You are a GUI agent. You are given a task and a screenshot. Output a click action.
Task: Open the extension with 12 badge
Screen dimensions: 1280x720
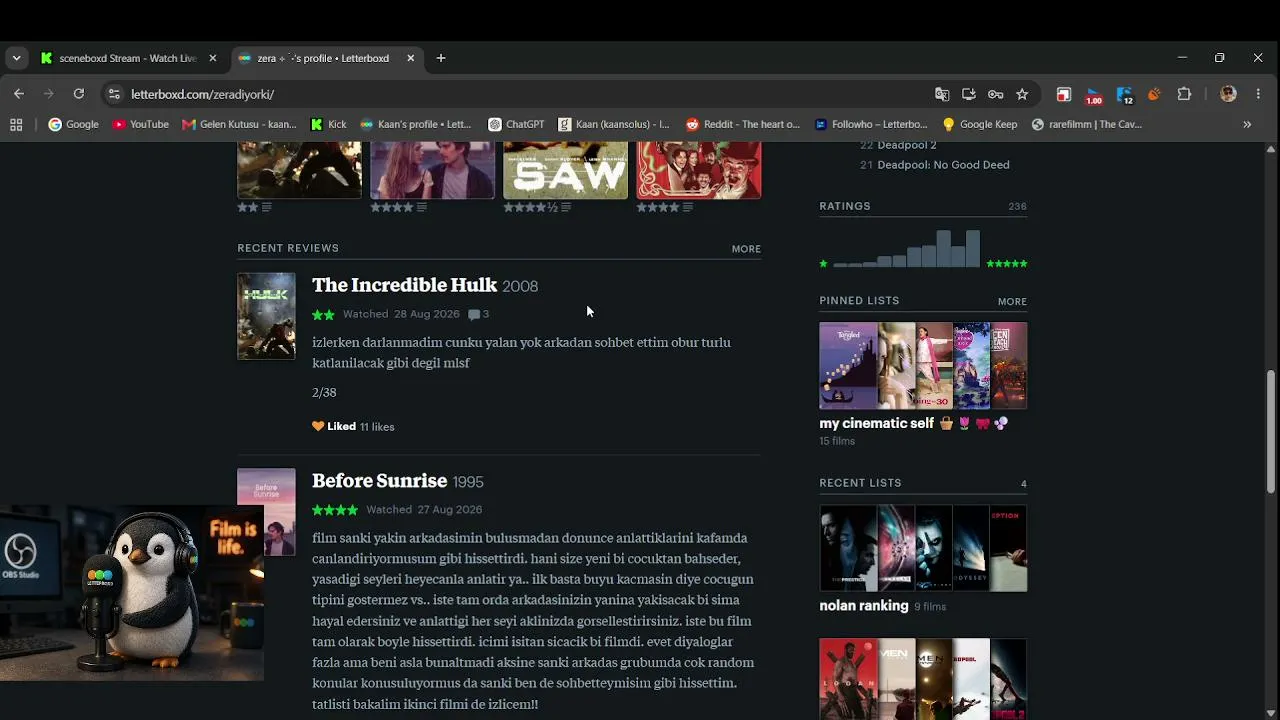tap(1125, 95)
